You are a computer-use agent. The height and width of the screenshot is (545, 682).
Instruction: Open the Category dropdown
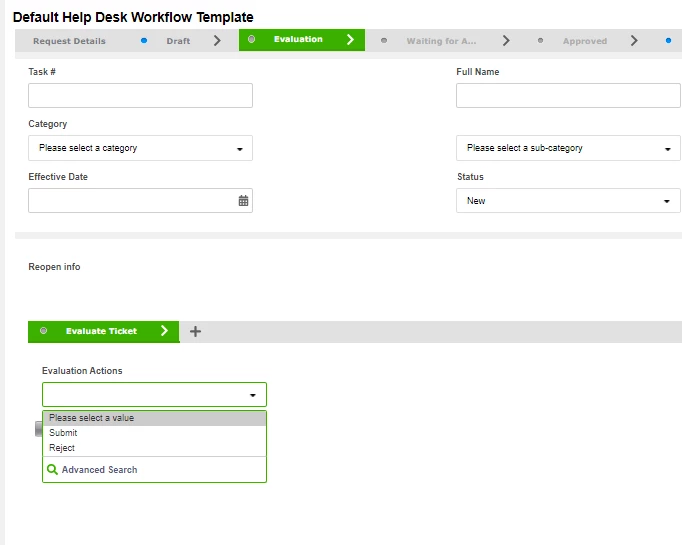(140, 148)
